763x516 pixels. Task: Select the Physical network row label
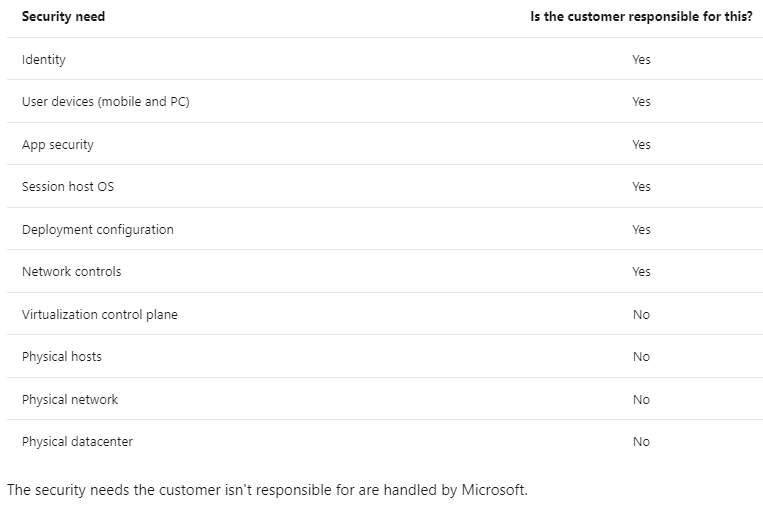point(70,400)
